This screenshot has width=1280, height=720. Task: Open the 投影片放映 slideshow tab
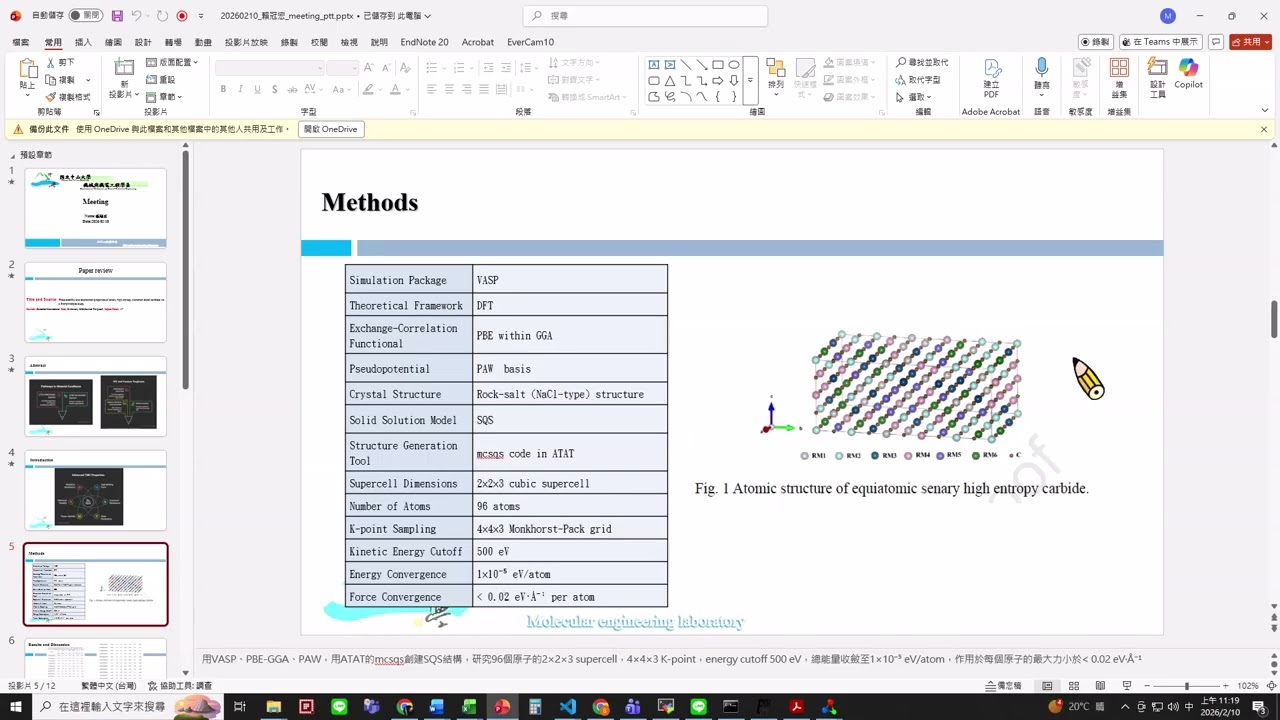pos(246,42)
